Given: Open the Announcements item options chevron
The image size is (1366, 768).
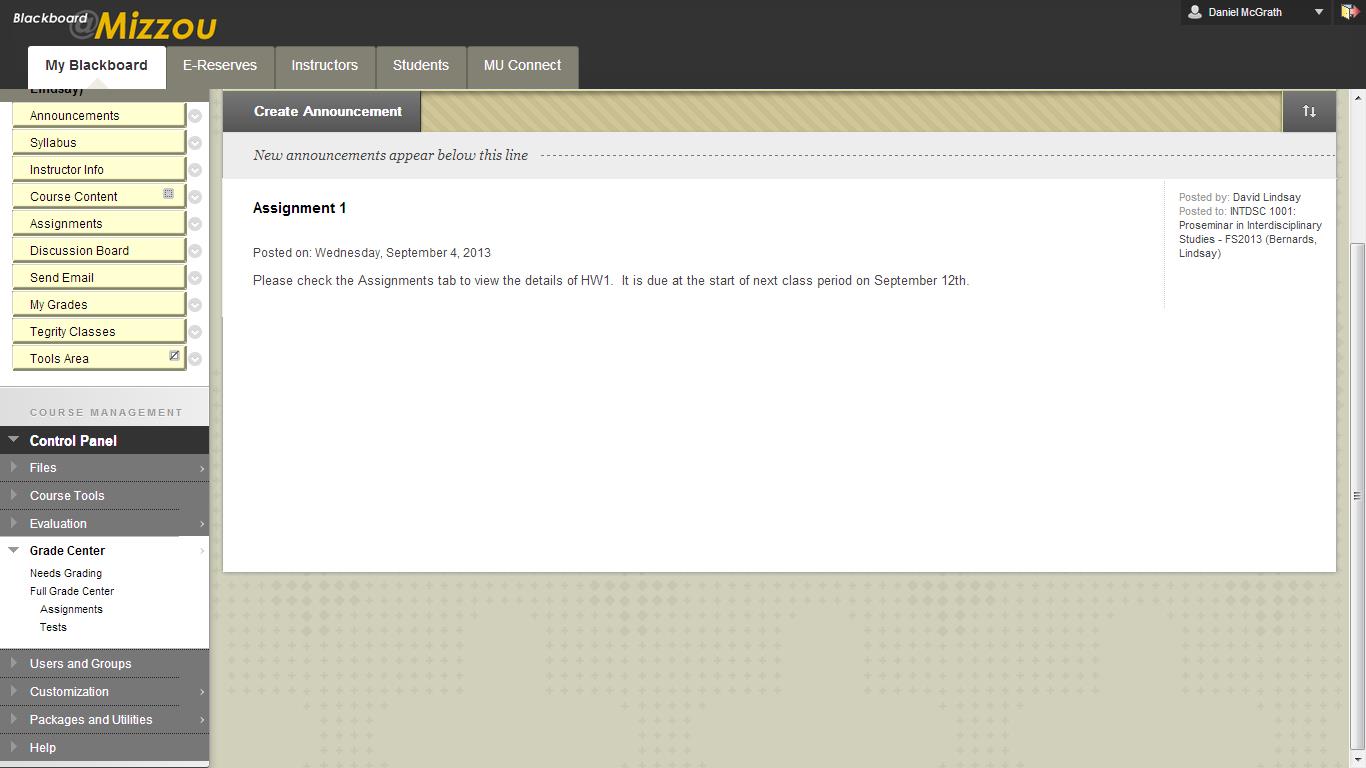Looking at the screenshot, I should [x=195, y=116].
